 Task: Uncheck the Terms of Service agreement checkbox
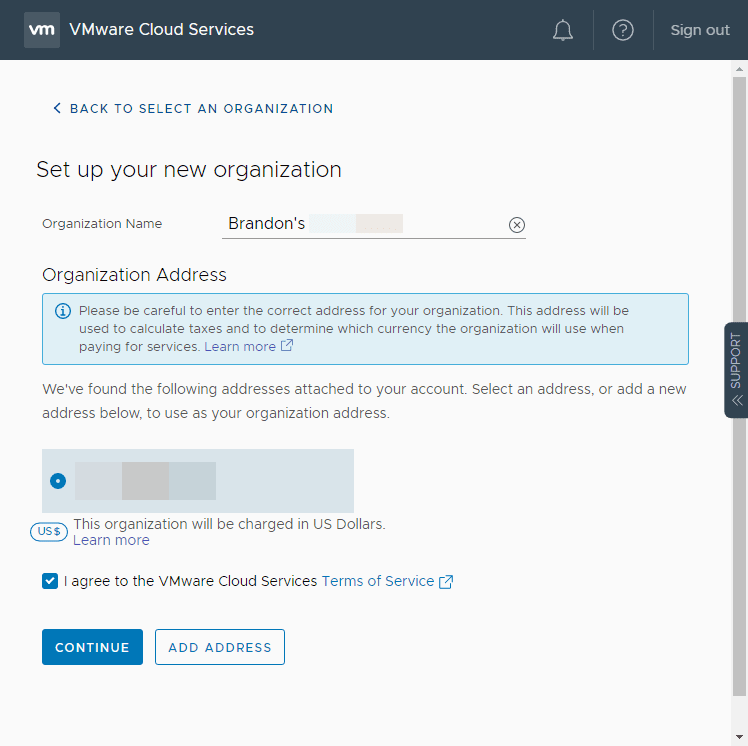pos(50,581)
